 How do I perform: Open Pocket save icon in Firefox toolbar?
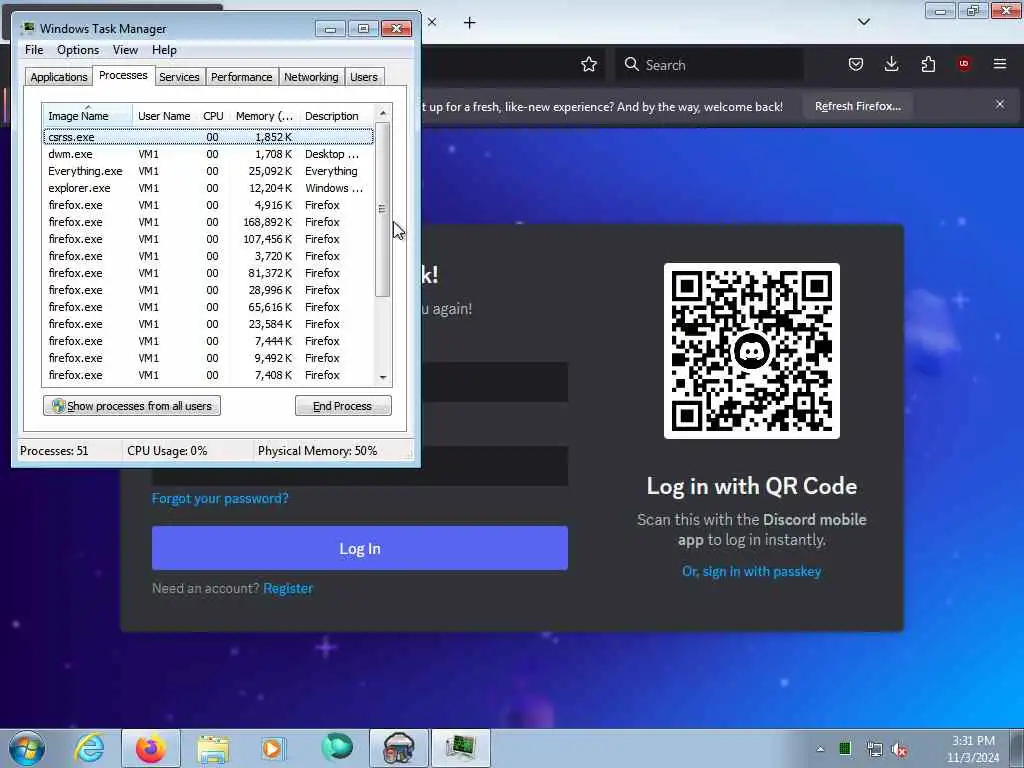856,64
